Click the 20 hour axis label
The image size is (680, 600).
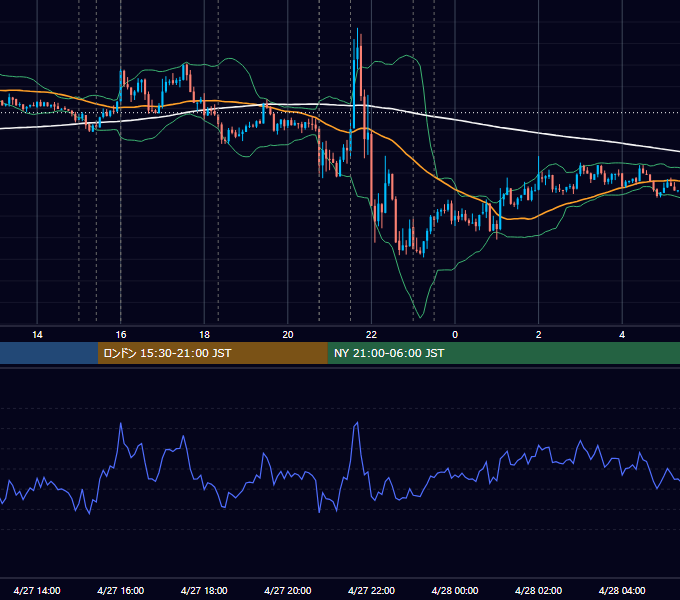pos(288,335)
